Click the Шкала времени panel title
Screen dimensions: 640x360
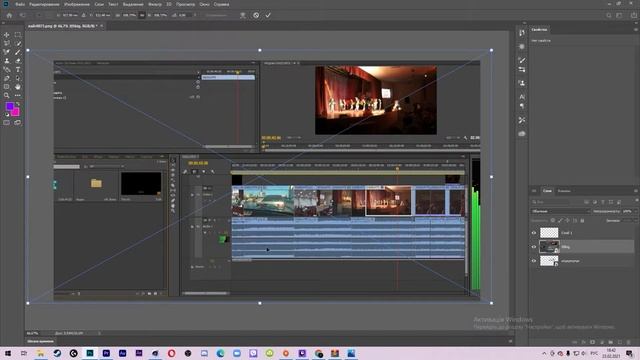(x=40, y=341)
